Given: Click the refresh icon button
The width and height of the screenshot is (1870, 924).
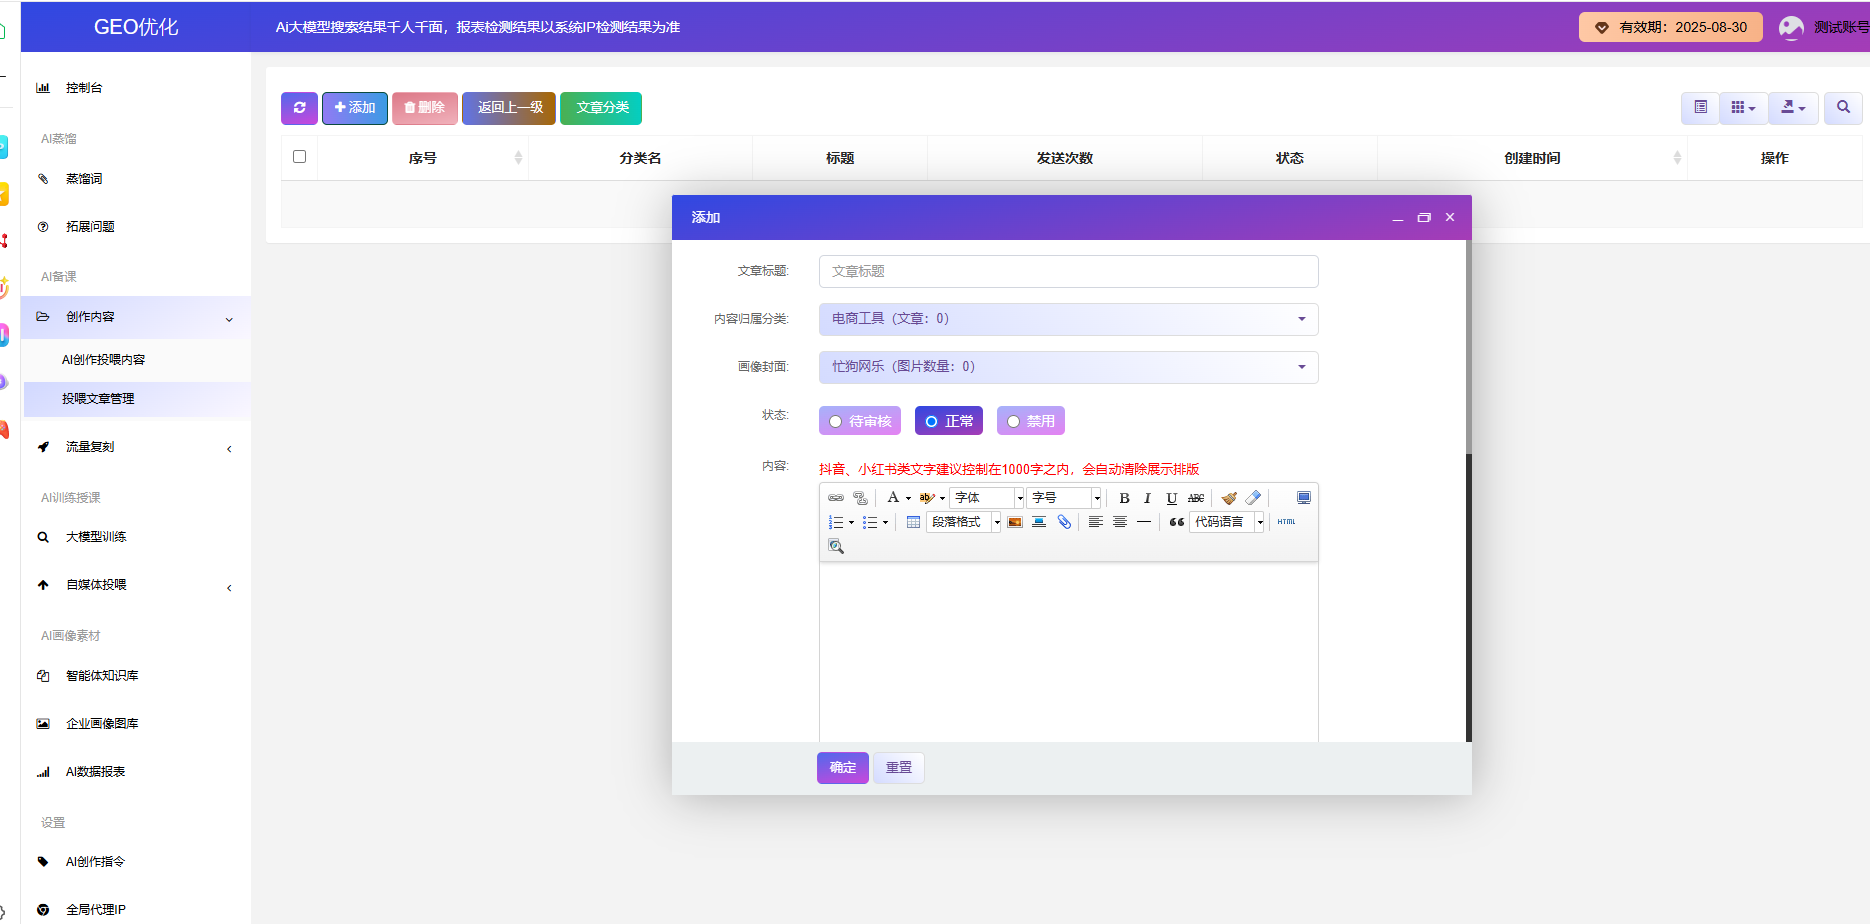Looking at the screenshot, I should click(299, 108).
